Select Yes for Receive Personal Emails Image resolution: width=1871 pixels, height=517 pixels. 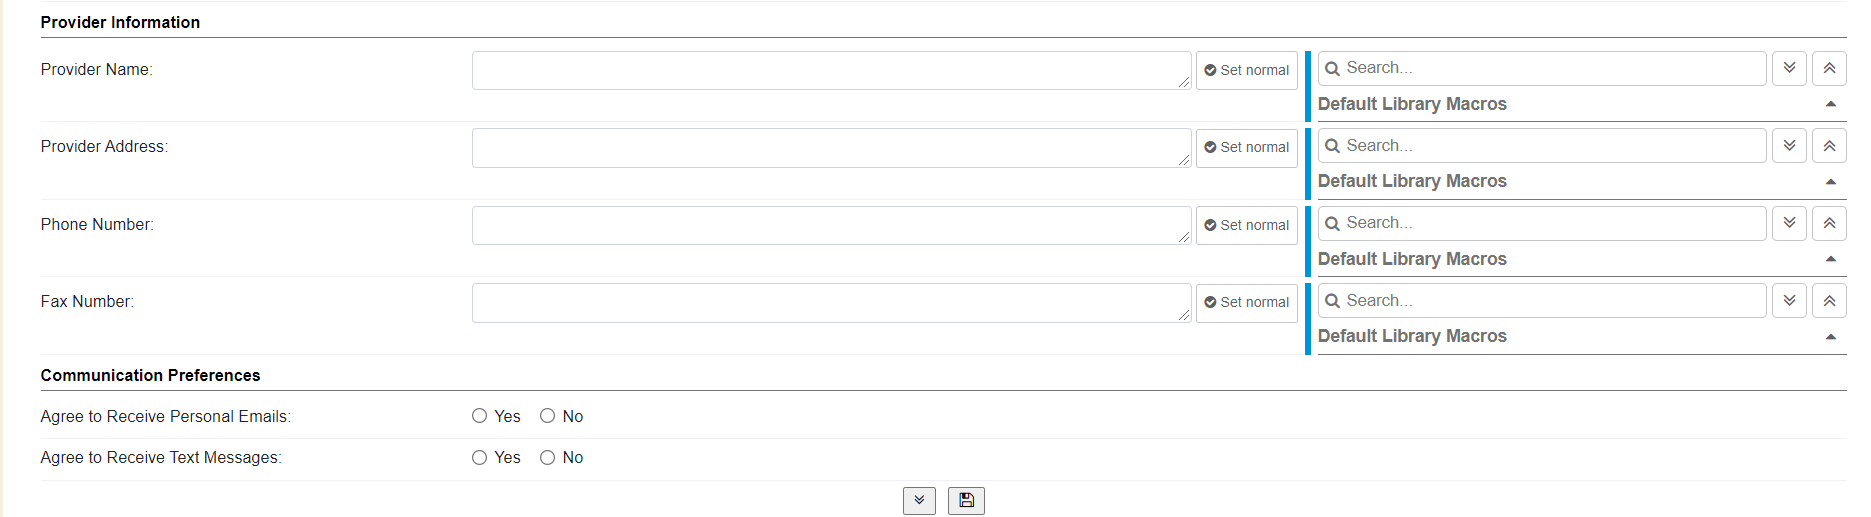coord(480,416)
